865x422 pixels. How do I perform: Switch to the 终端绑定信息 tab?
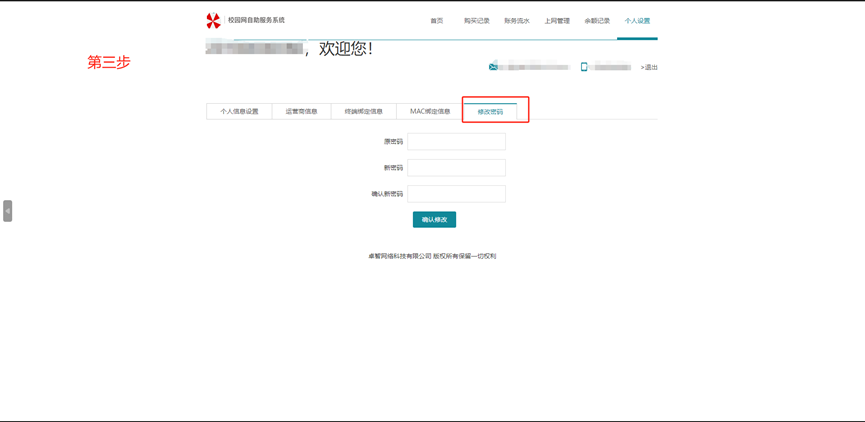click(363, 111)
